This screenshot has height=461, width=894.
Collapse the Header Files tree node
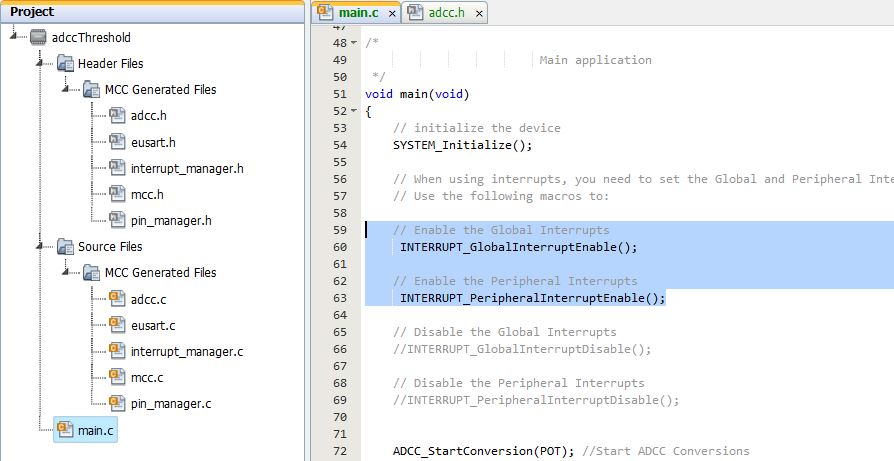click(40, 64)
